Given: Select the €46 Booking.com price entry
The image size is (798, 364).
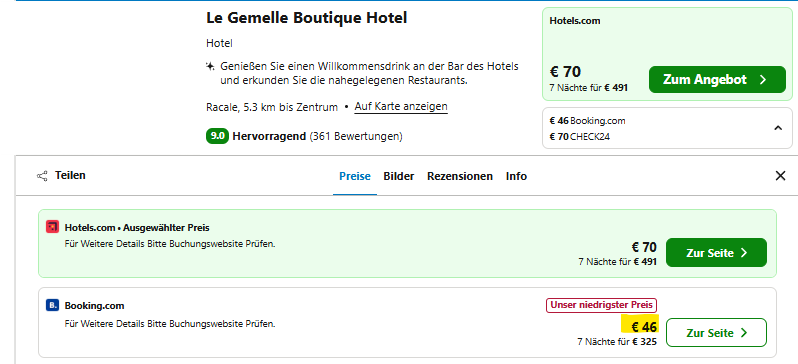Looking at the screenshot, I should coord(587,121).
